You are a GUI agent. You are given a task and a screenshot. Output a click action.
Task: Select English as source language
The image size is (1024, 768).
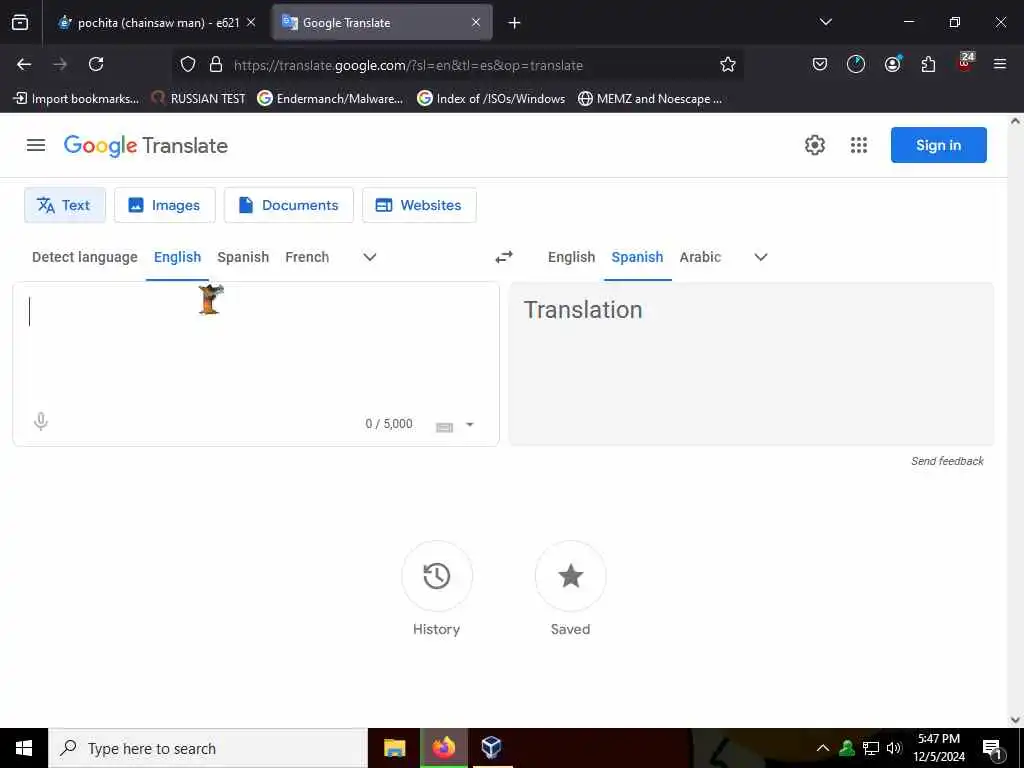pos(177,257)
